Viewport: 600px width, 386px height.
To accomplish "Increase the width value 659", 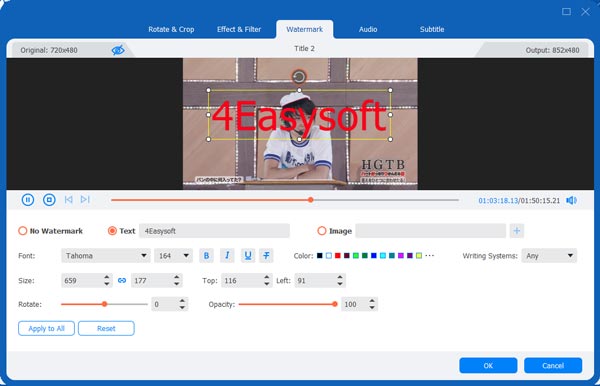I will (107, 277).
